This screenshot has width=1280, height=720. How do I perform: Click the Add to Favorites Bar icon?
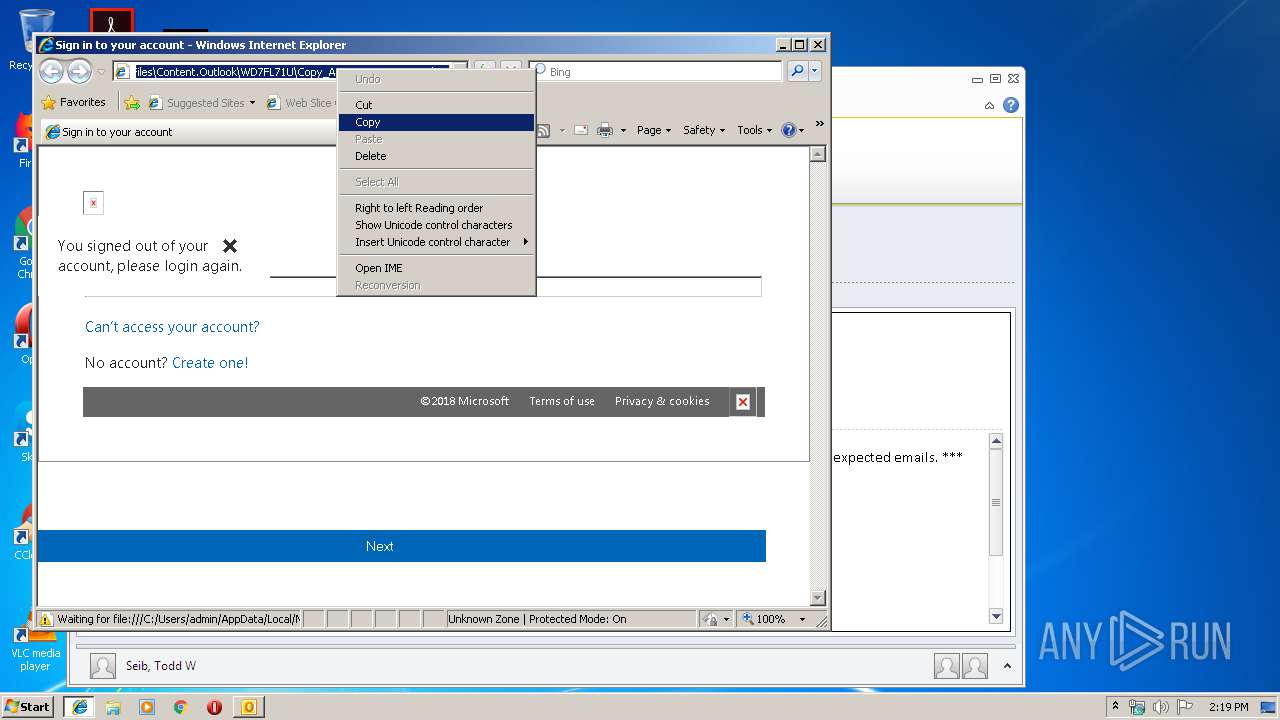132,102
